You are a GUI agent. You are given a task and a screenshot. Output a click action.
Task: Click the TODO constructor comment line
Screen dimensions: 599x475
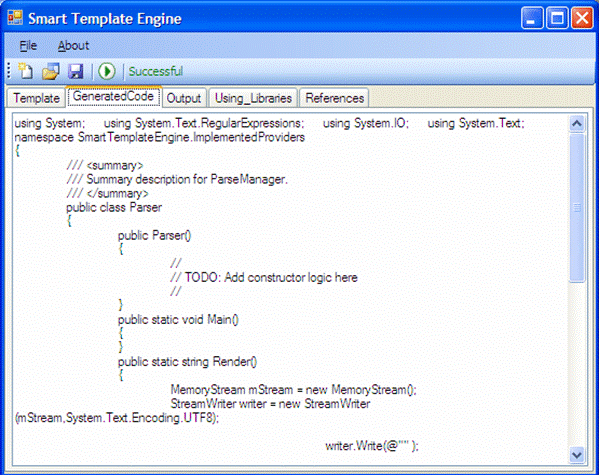[x=264, y=277]
